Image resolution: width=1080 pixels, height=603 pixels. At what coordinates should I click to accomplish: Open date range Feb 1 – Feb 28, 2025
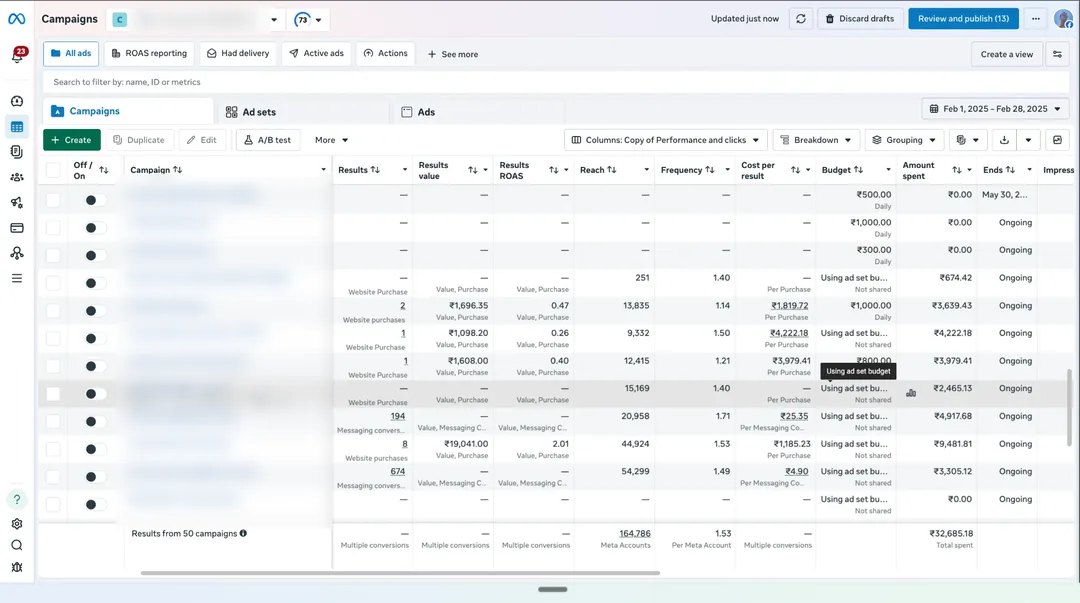pyautogui.click(x=995, y=109)
